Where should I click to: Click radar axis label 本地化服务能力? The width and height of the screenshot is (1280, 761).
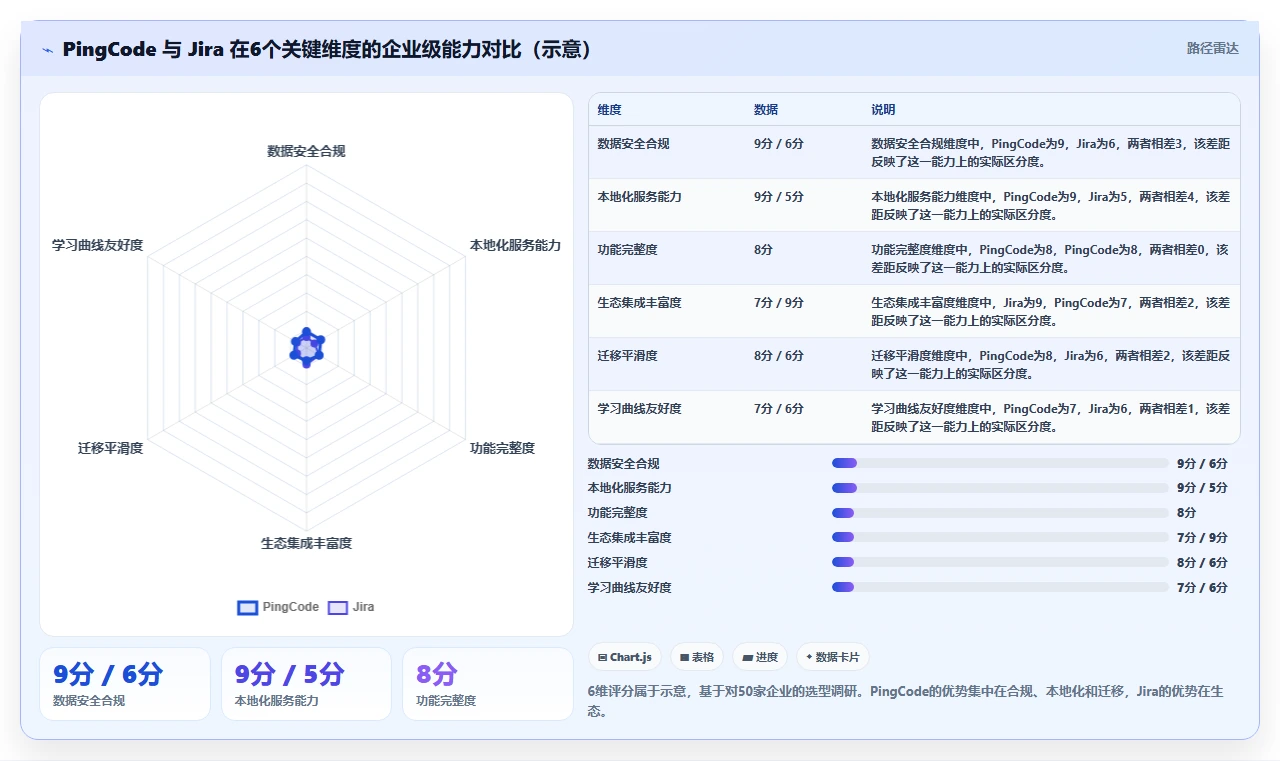515,245
